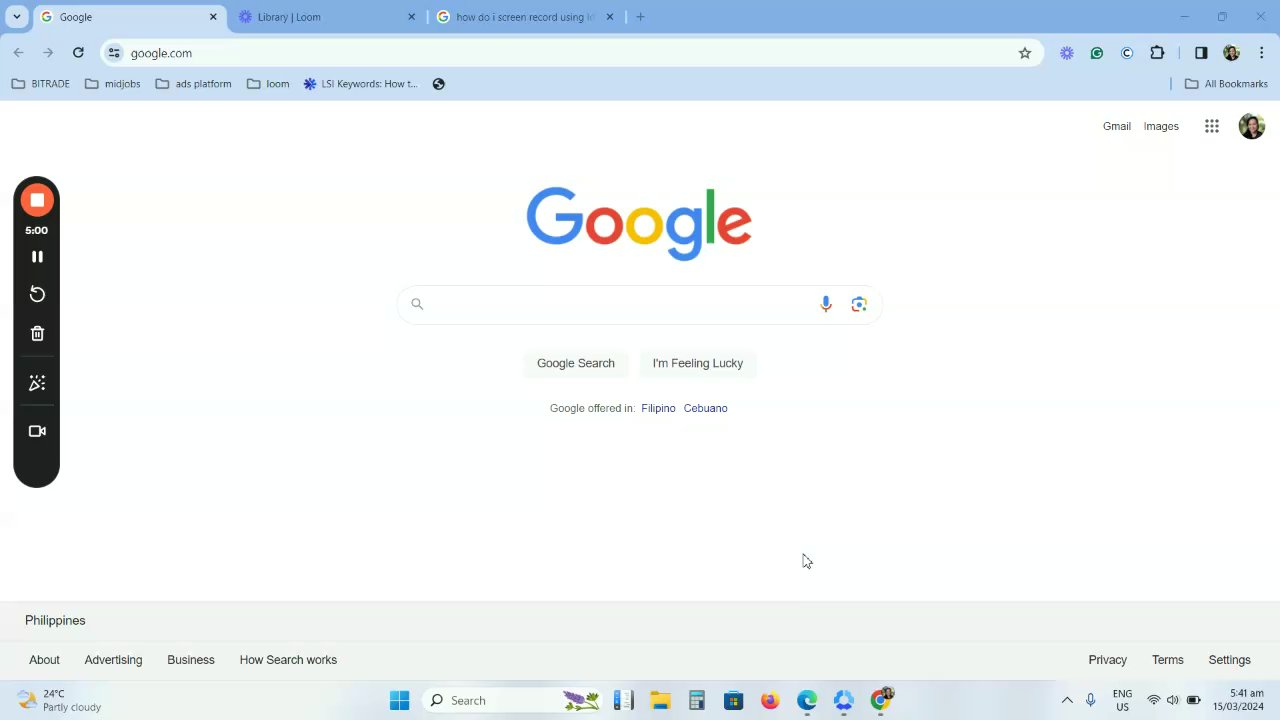Image resolution: width=1280 pixels, height=720 pixels.
Task: Launch Firefox from taskbar
Action: (770, 700)
